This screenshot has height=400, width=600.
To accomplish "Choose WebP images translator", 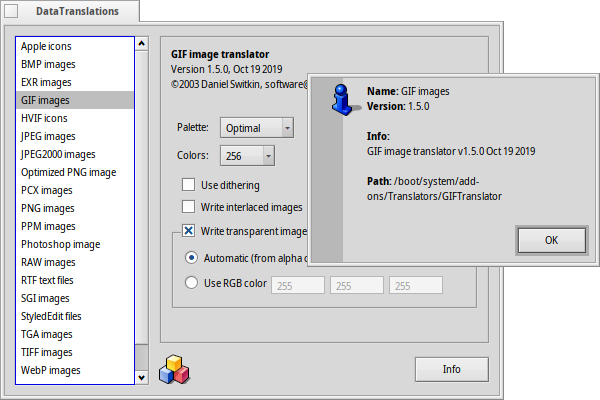I will point(51,370).
